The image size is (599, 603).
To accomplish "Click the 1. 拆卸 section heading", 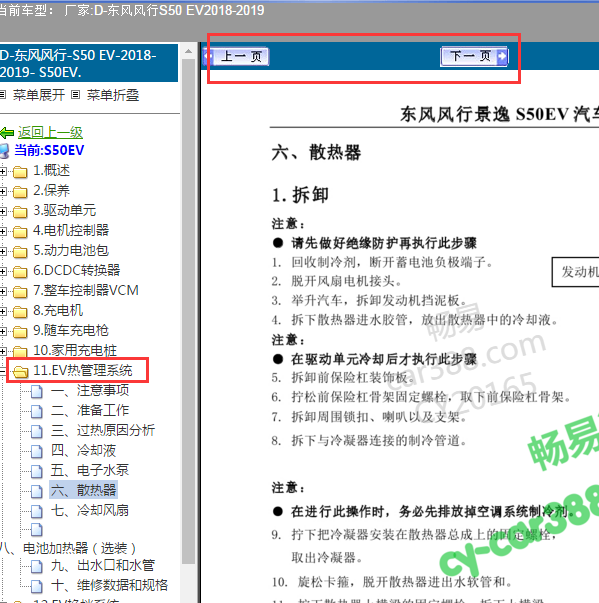I will point(300,195).
